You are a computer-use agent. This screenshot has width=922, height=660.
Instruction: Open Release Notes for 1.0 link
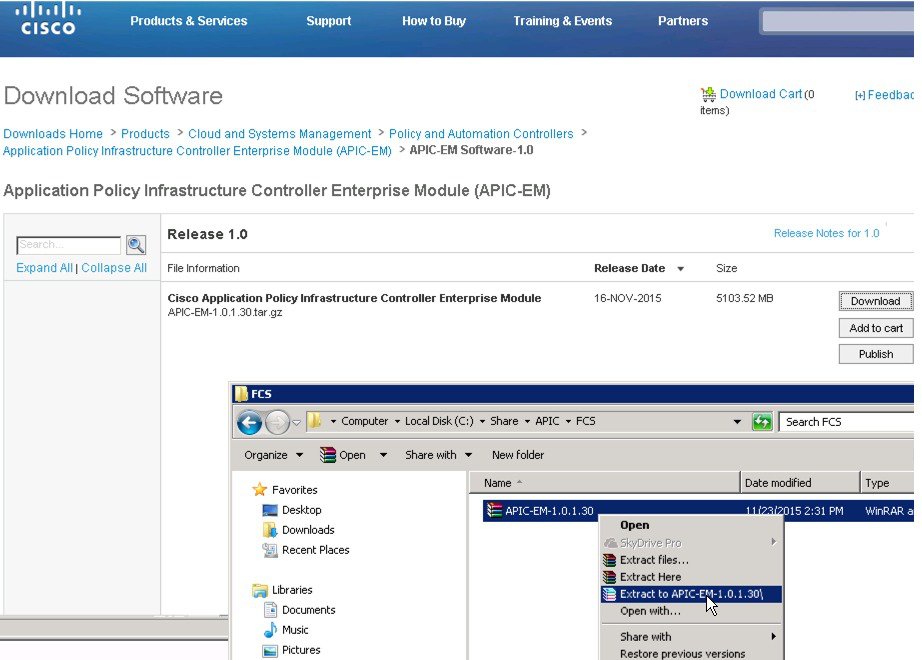(826, 234)
